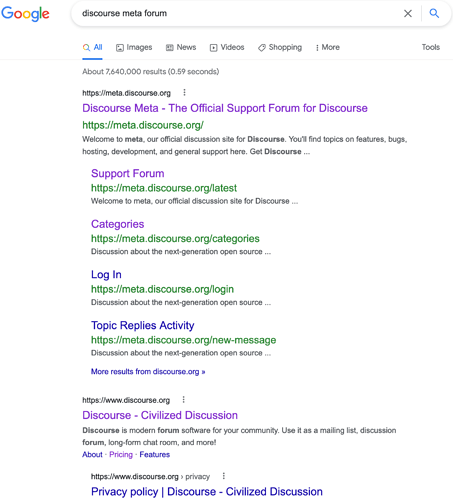This screenshot has width=453, height=500.
Task: Click https://meta.discourse.org/new-message URL
Action: [x=183, y=340]
